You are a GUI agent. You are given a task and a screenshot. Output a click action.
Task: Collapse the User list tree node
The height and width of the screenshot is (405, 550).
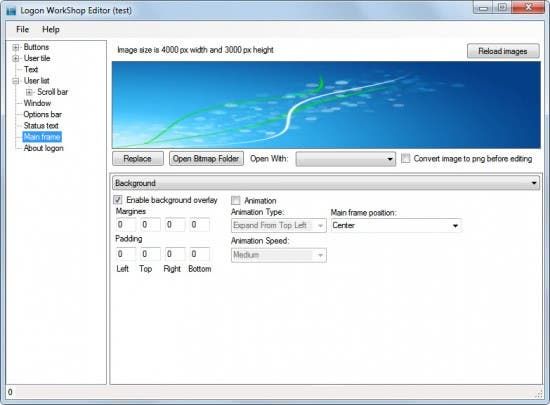[x=16, y=81]
